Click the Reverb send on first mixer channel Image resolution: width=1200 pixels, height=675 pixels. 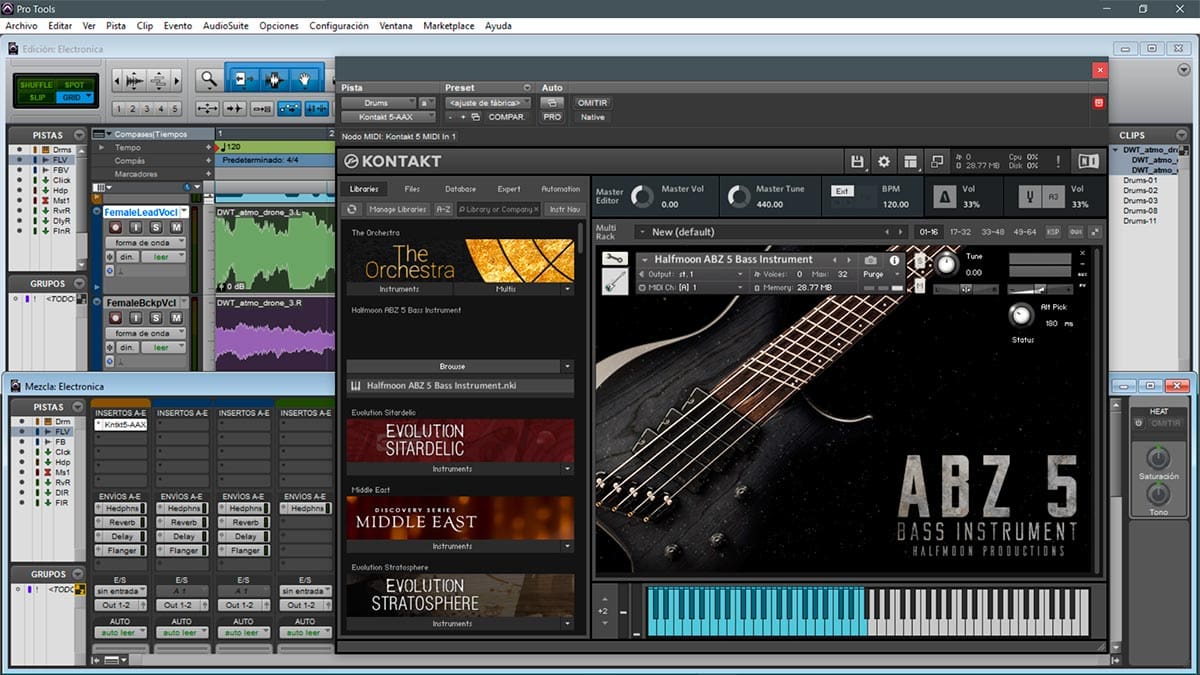click(121, 522)
